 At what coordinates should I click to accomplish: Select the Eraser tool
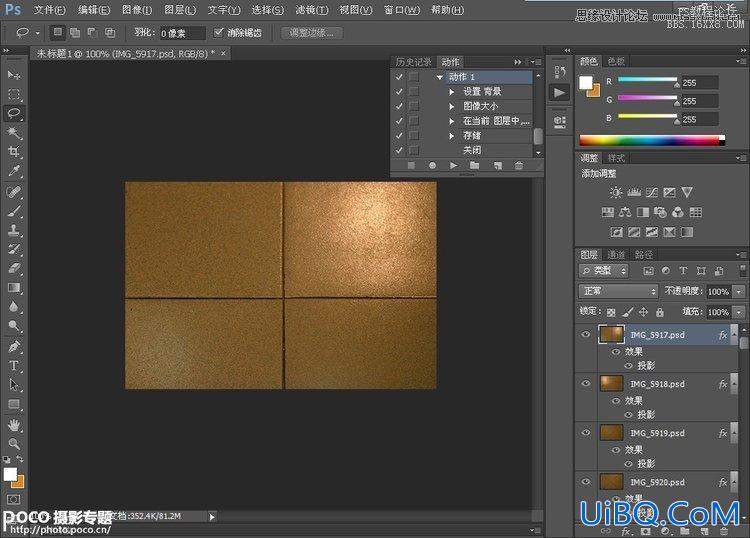(14, 268)
